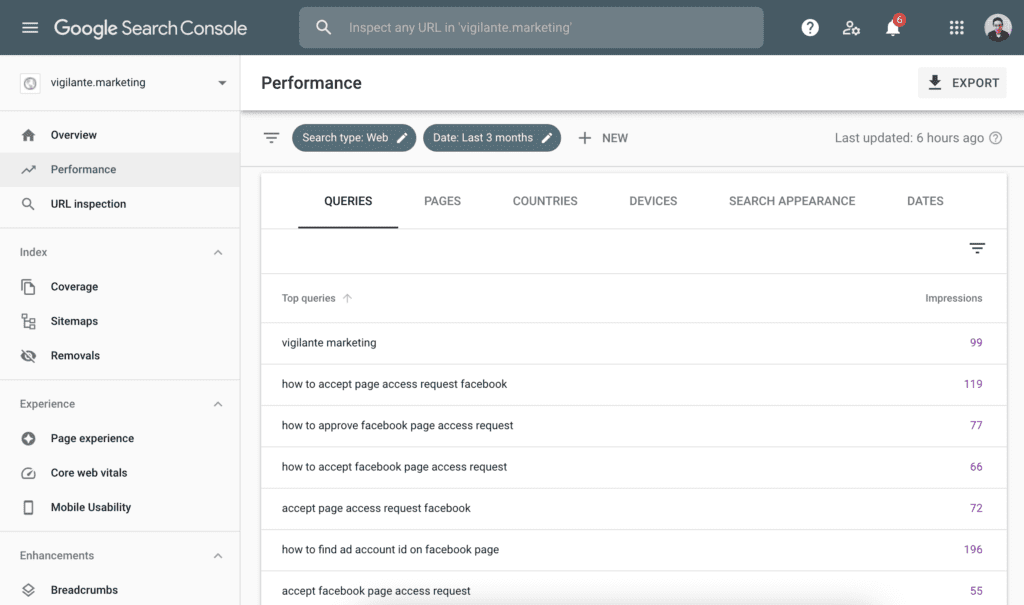This screenshot has width=1024, height=605.
Task: Open Sitemaps in the sidebar
Action: (x=120, y=321)
